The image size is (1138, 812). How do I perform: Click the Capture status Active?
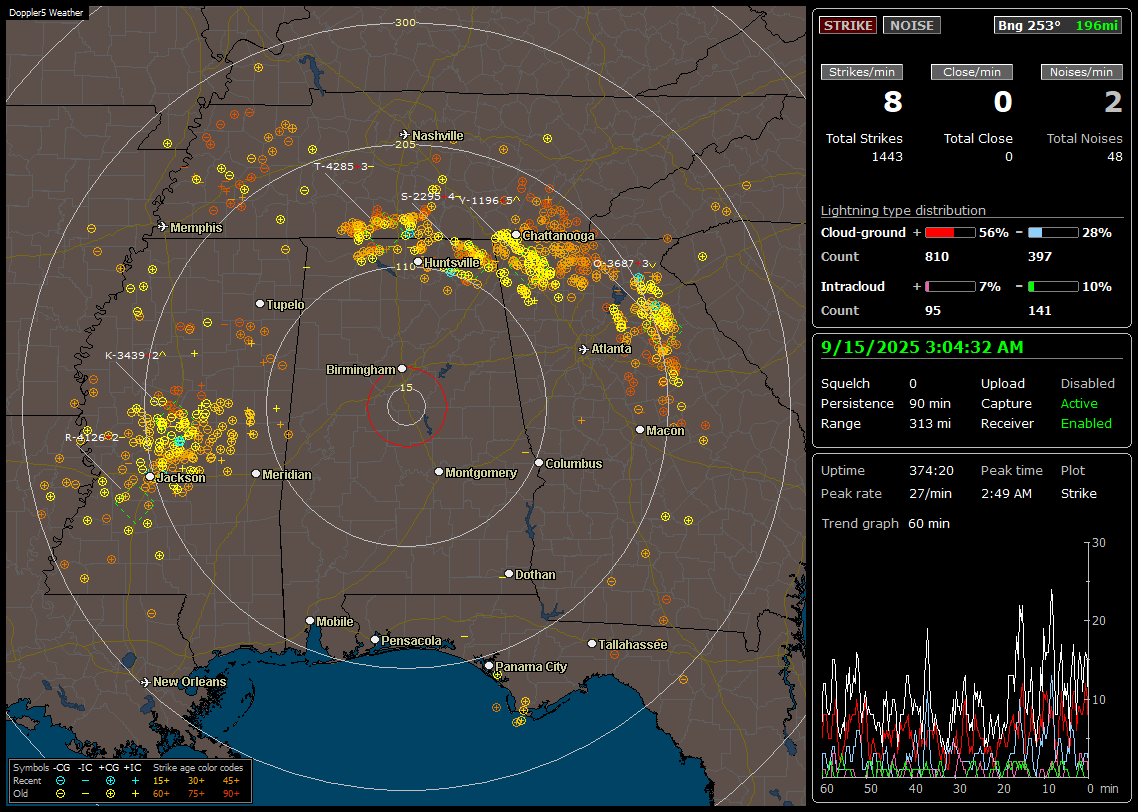(1079, 403)
